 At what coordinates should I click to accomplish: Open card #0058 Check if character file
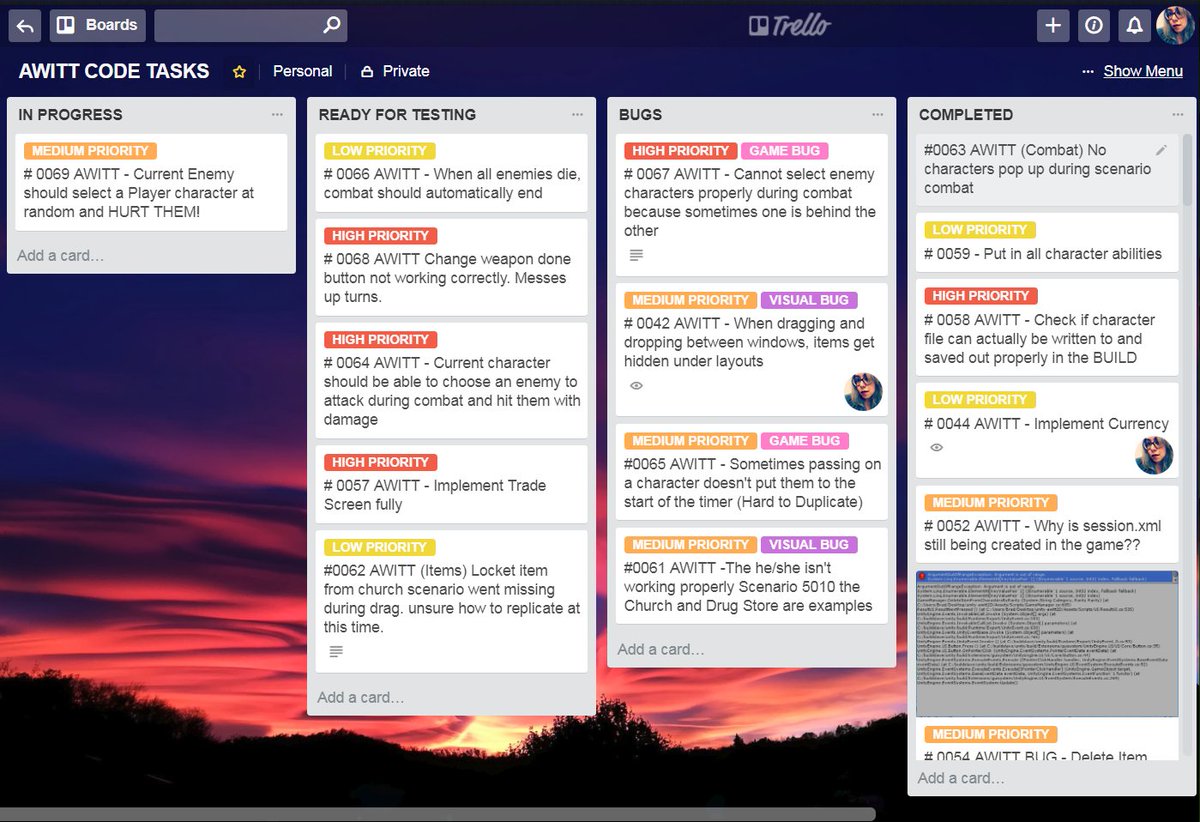tap(1047, 328)
